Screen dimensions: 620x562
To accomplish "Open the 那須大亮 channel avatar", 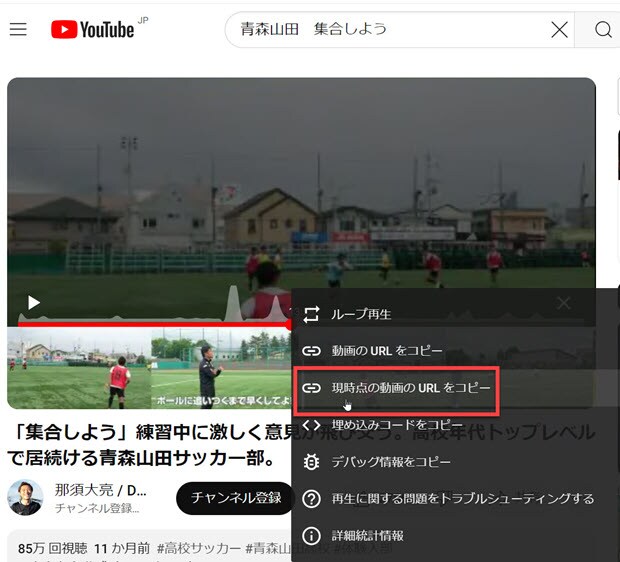I will coord(25,498).
